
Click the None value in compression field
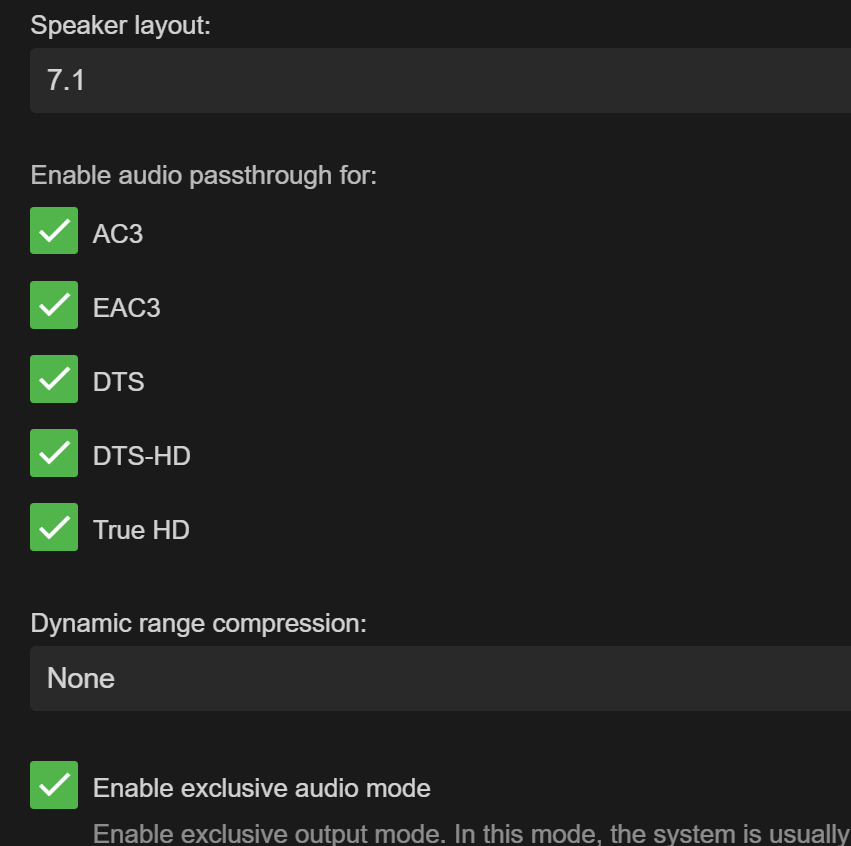(81, 678)
